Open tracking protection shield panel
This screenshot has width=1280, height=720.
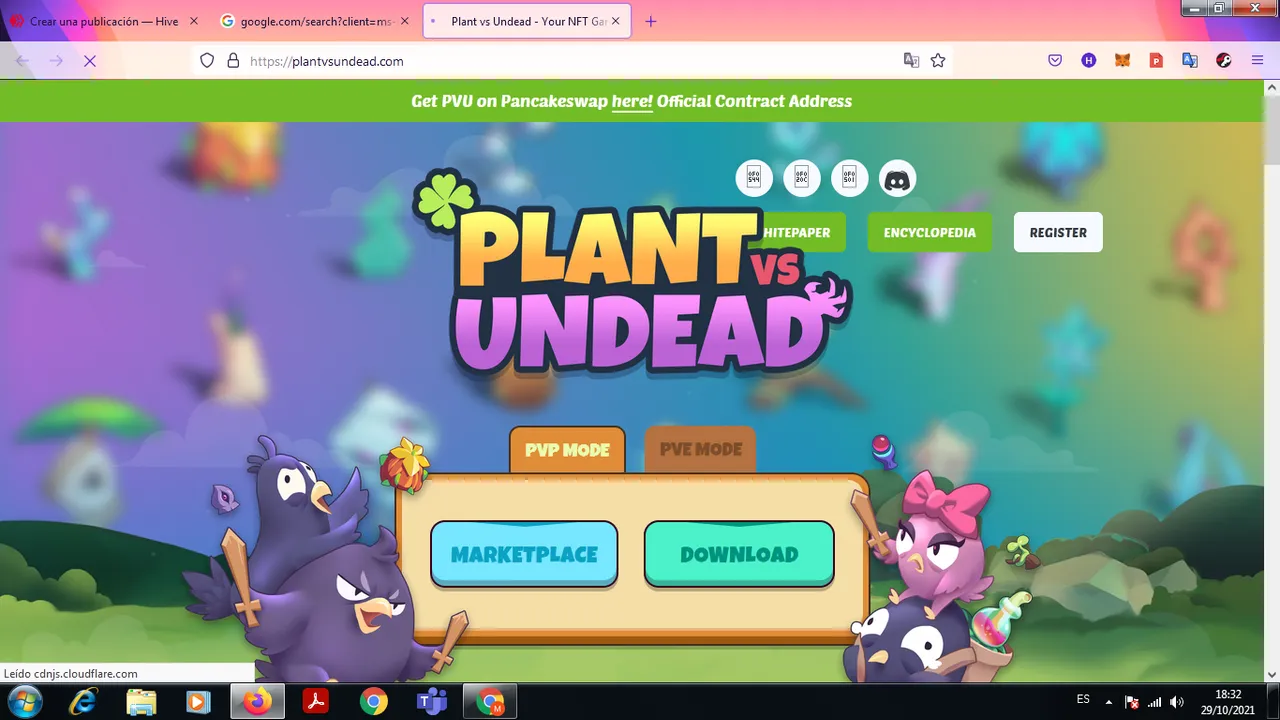[x=207, y=61]
